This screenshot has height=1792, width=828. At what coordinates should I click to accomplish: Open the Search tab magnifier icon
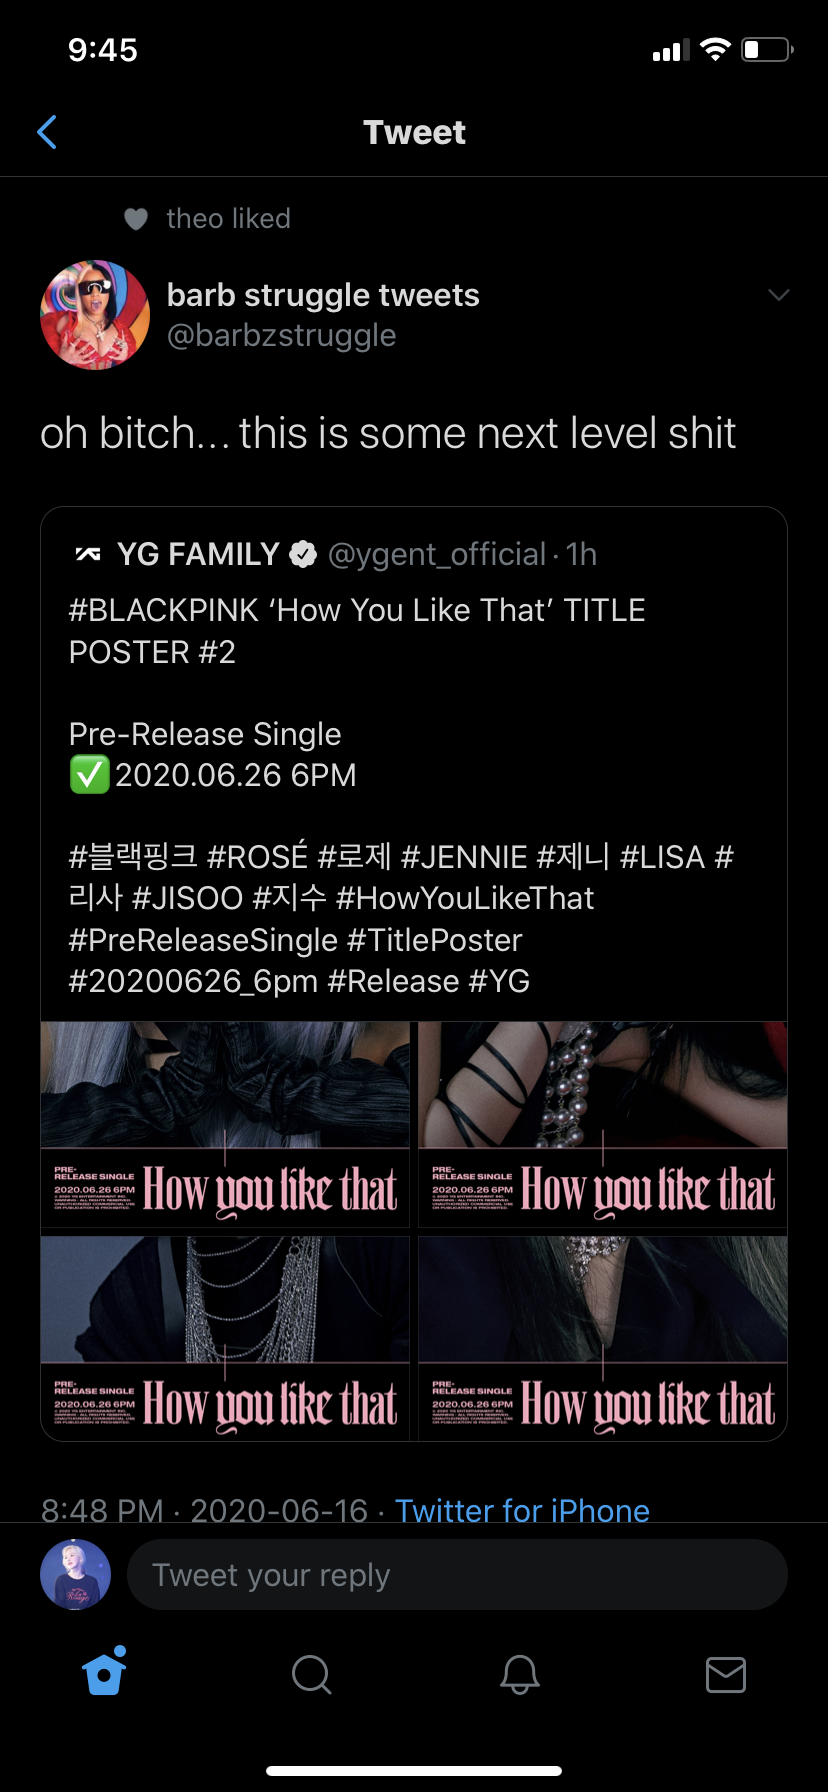pos(311,1674)
